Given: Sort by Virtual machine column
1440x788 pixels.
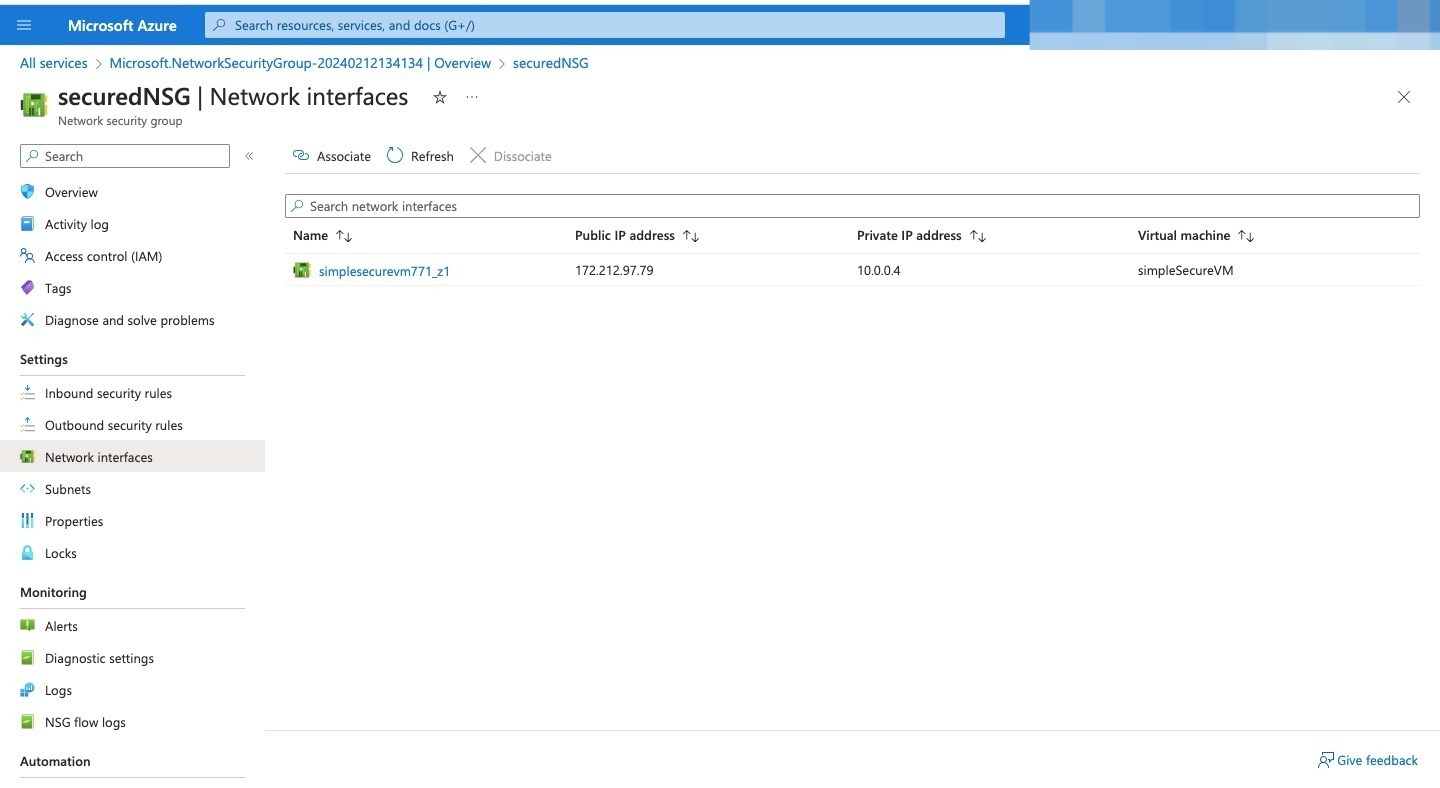Looking at the screenshot, I should 1196,236.
